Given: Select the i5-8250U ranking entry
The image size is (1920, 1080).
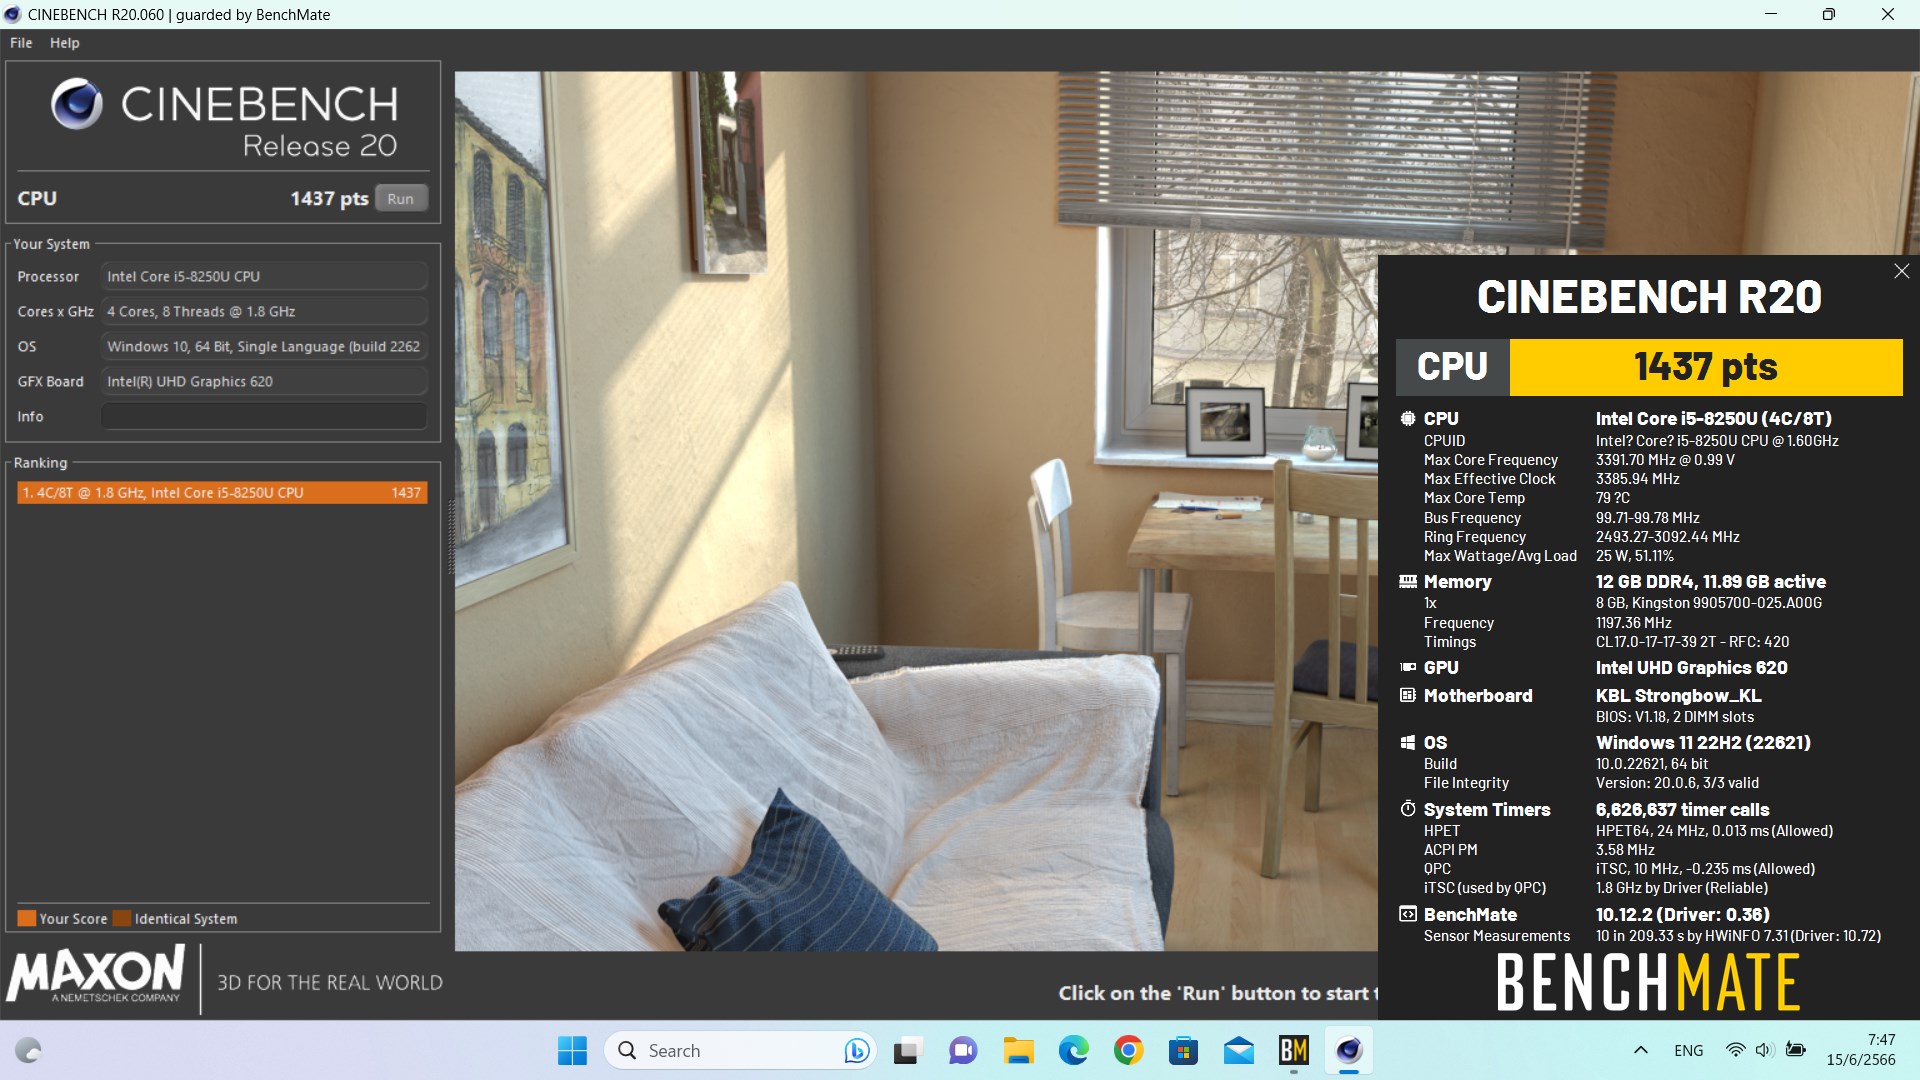Looking at the screenshot, I should coord(222,492).
